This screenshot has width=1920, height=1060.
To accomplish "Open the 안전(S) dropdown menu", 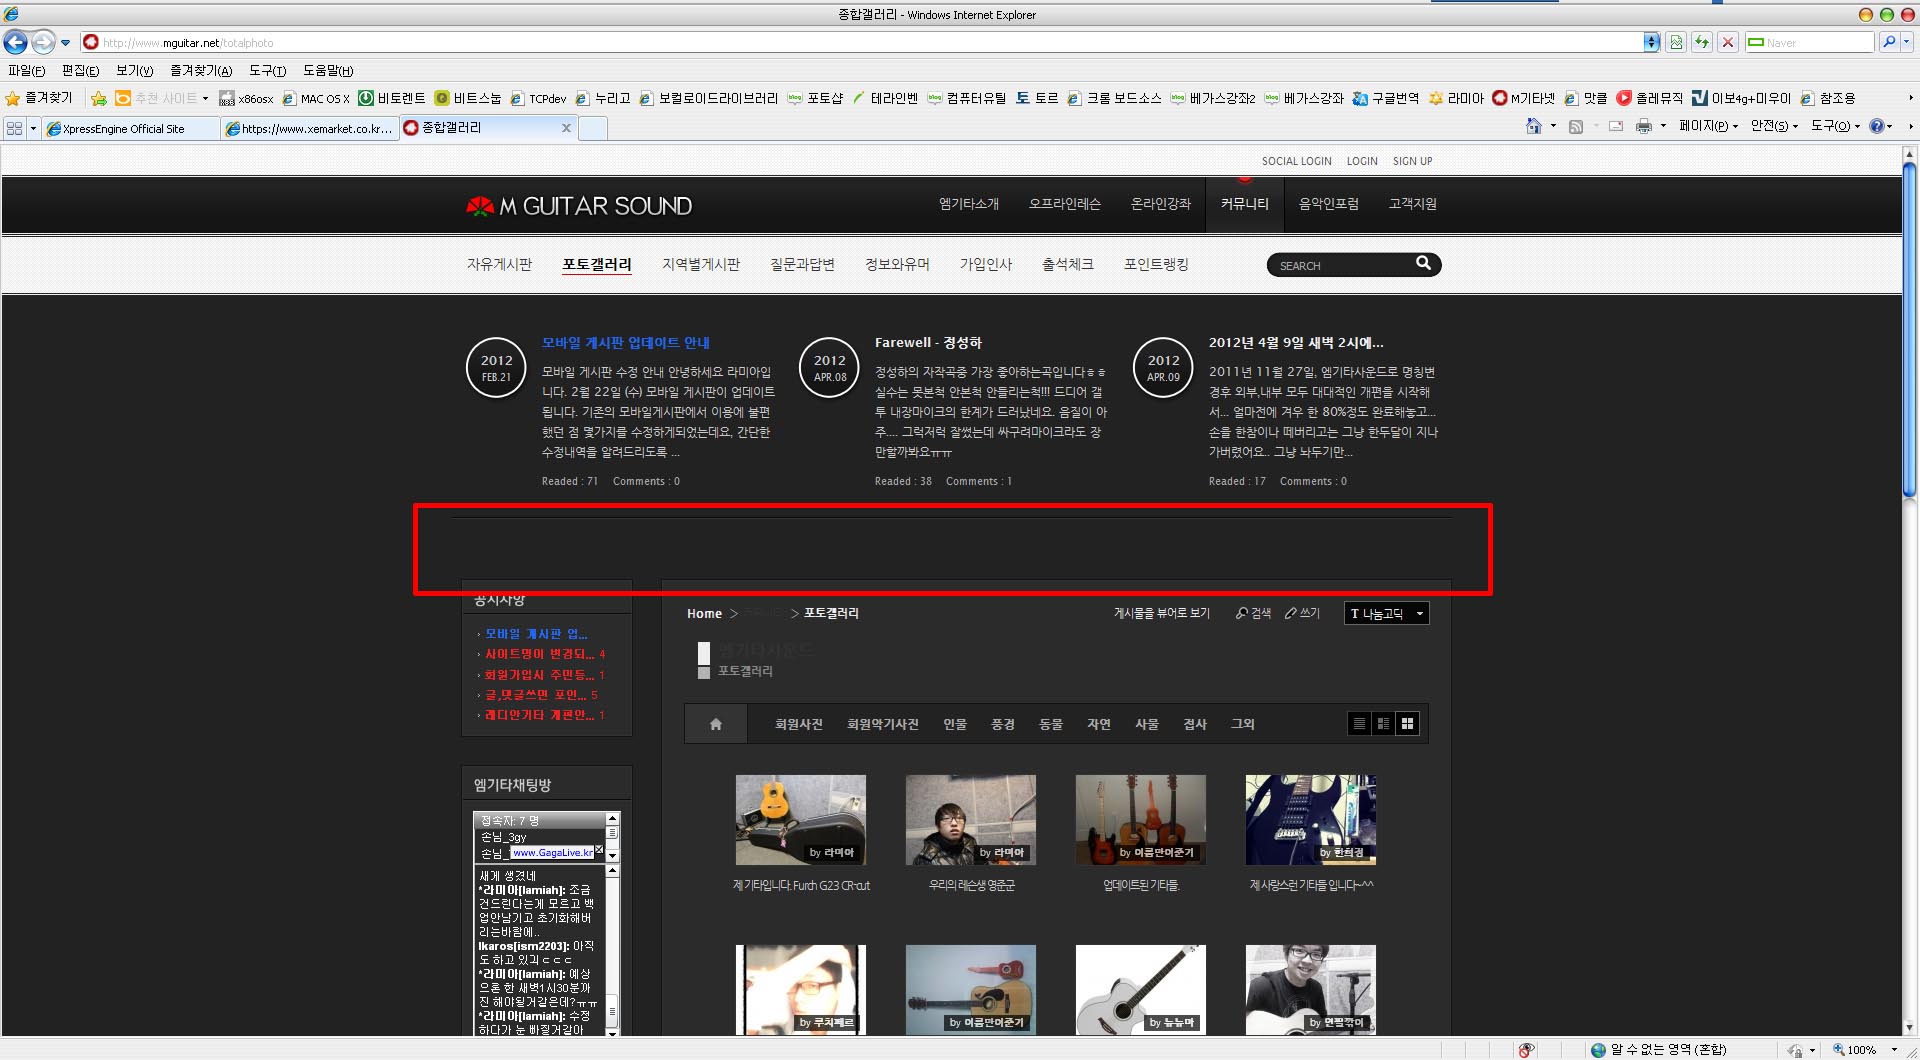I will (x=1774, y=126).
